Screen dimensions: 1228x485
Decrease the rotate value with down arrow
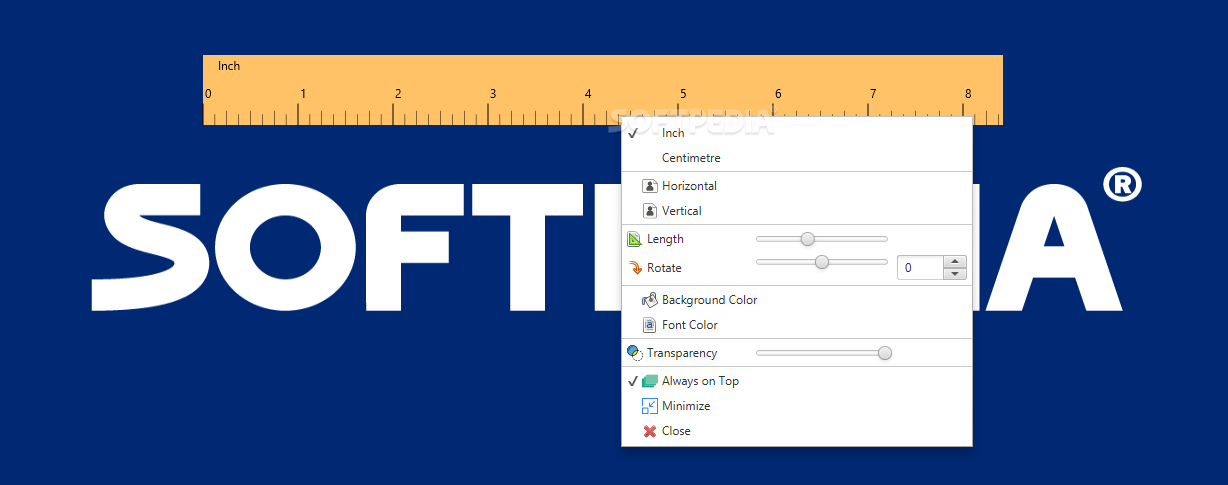[x=955, y=274]
